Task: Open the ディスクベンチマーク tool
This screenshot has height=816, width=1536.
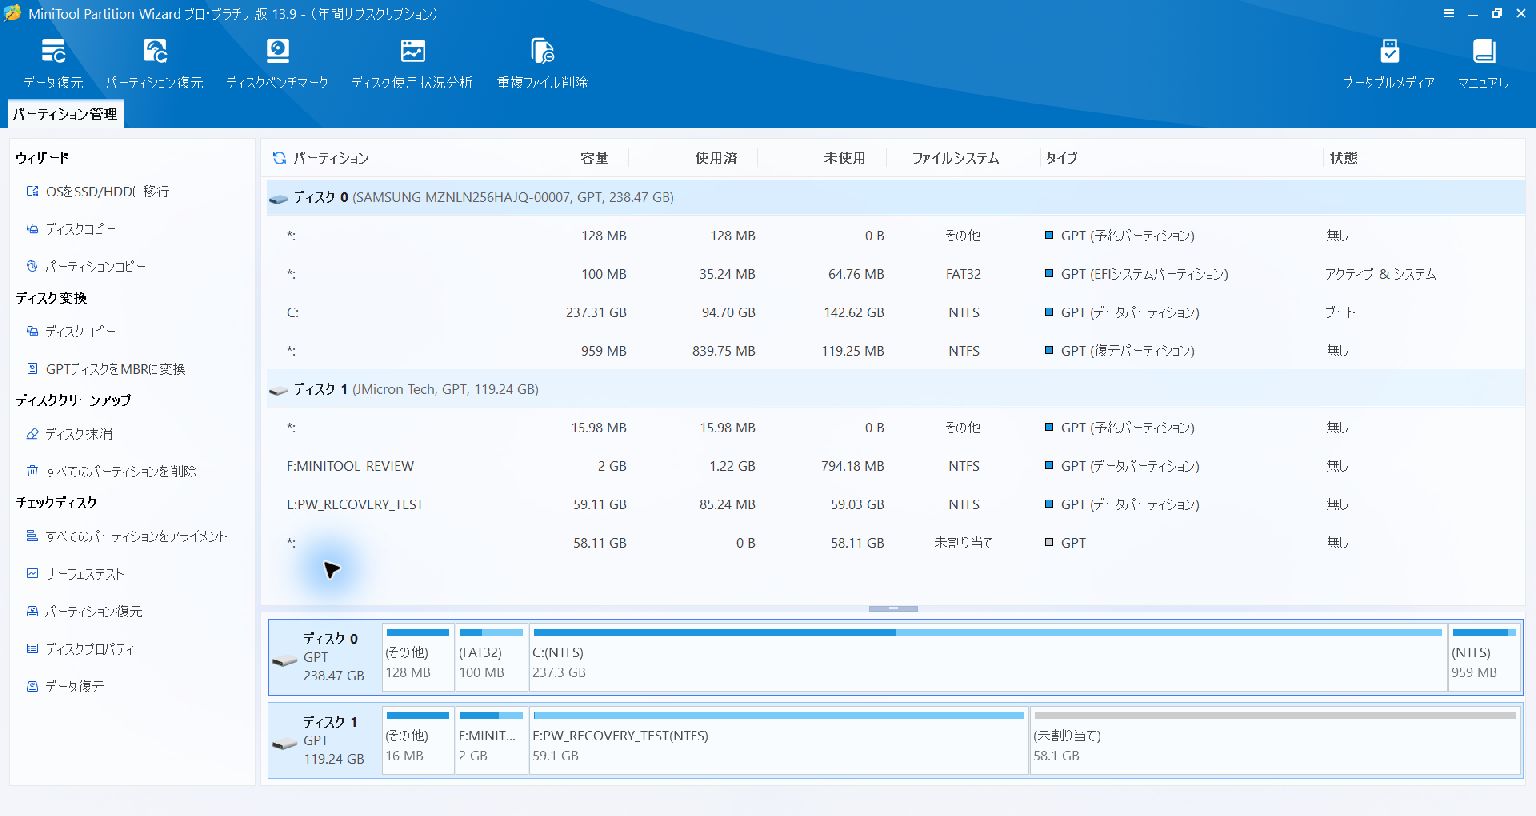Action: point(277,64)
